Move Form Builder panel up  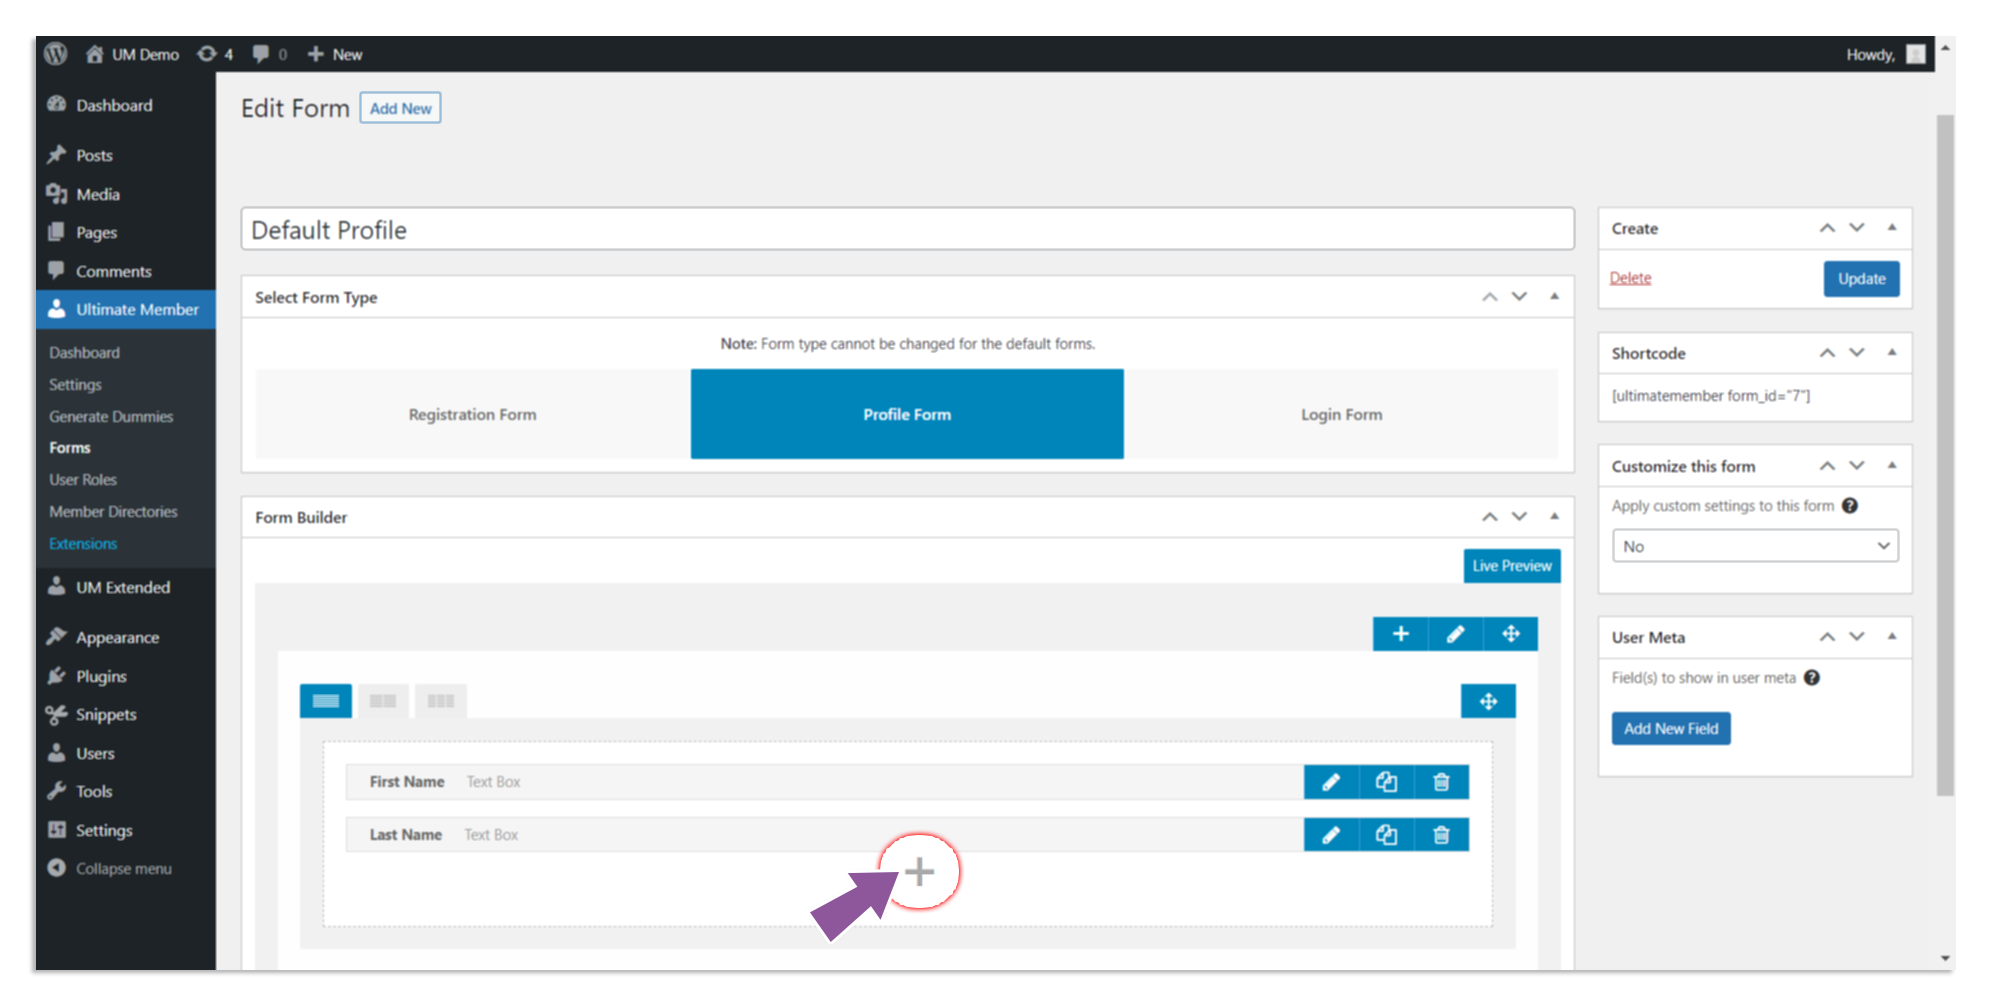tap(1489, 517)
